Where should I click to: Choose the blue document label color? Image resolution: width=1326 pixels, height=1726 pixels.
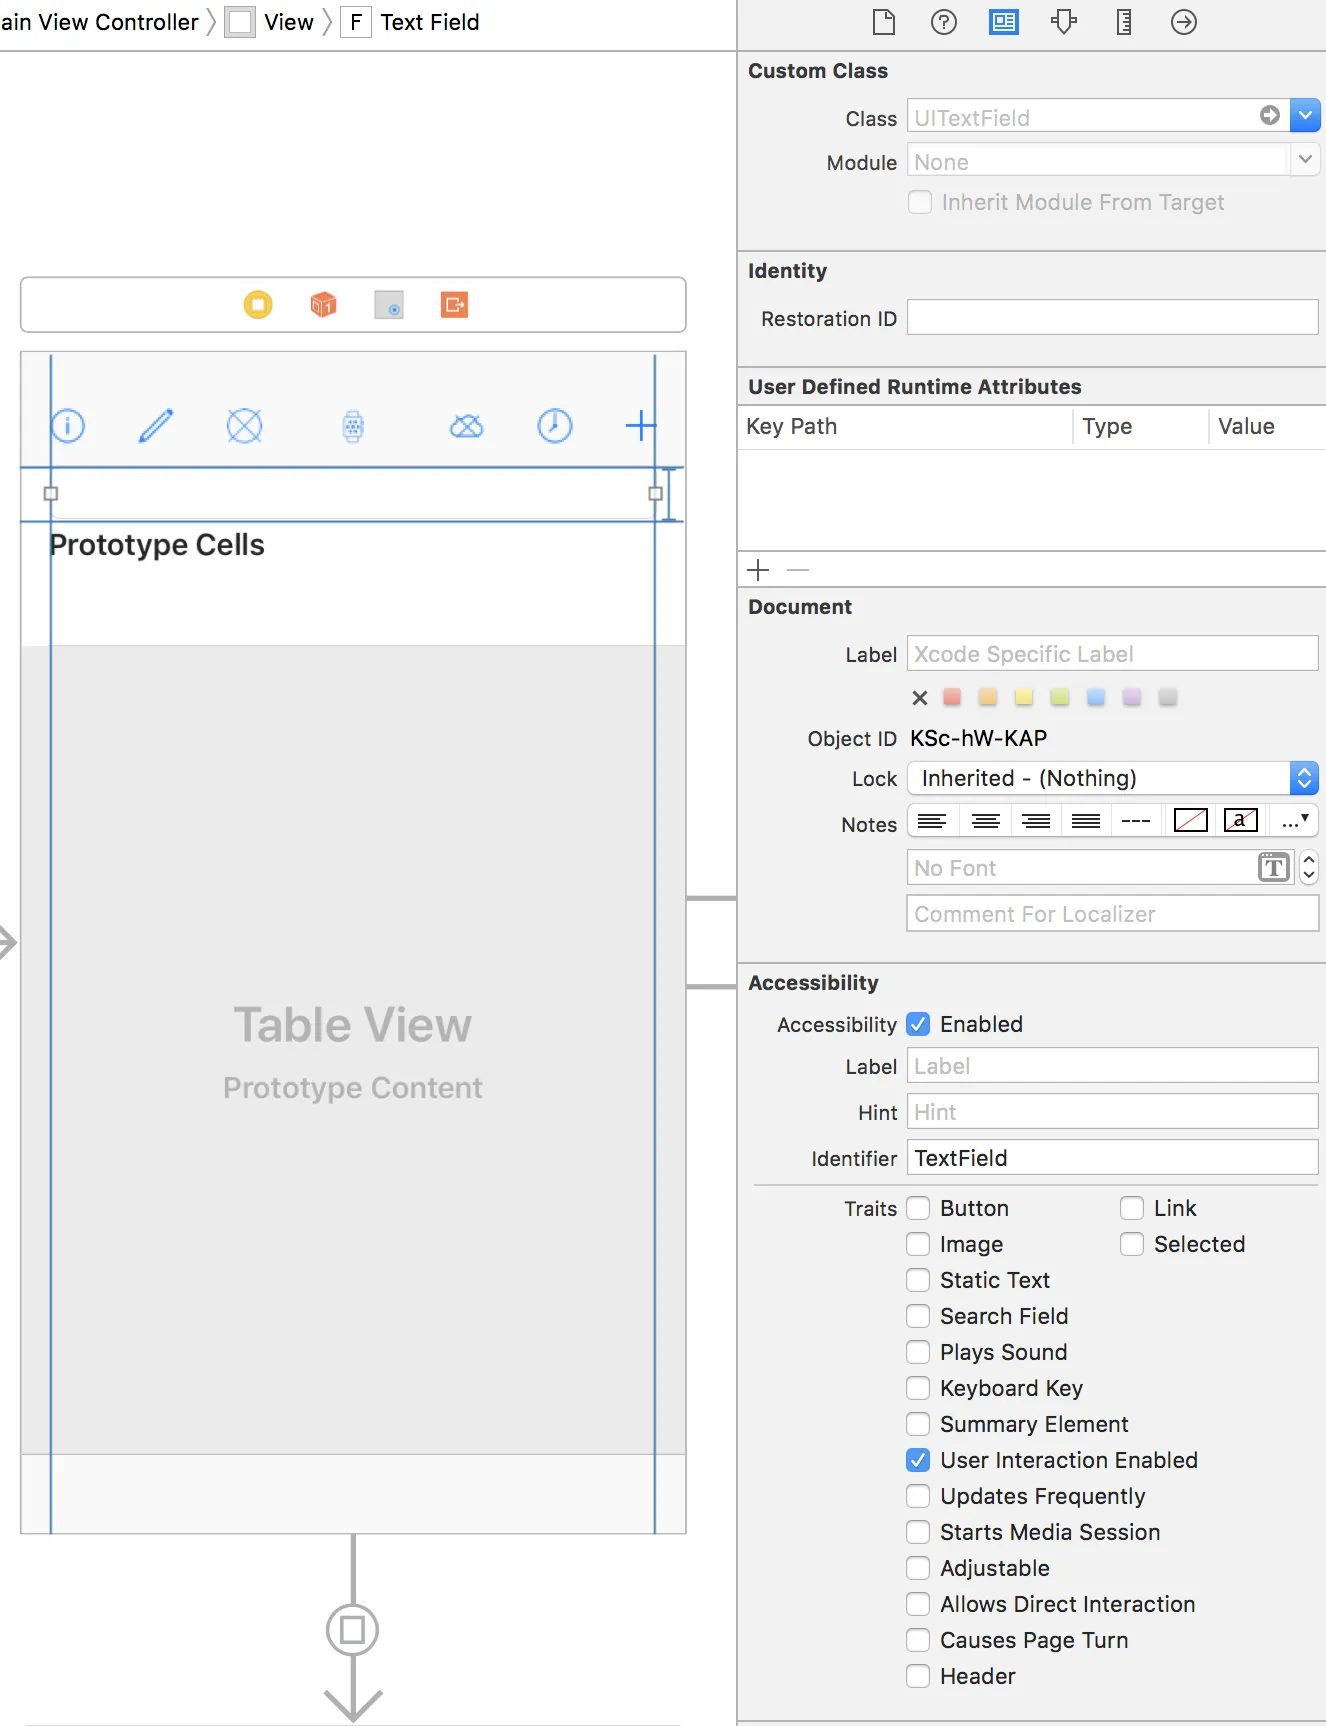click(1096, 697)
